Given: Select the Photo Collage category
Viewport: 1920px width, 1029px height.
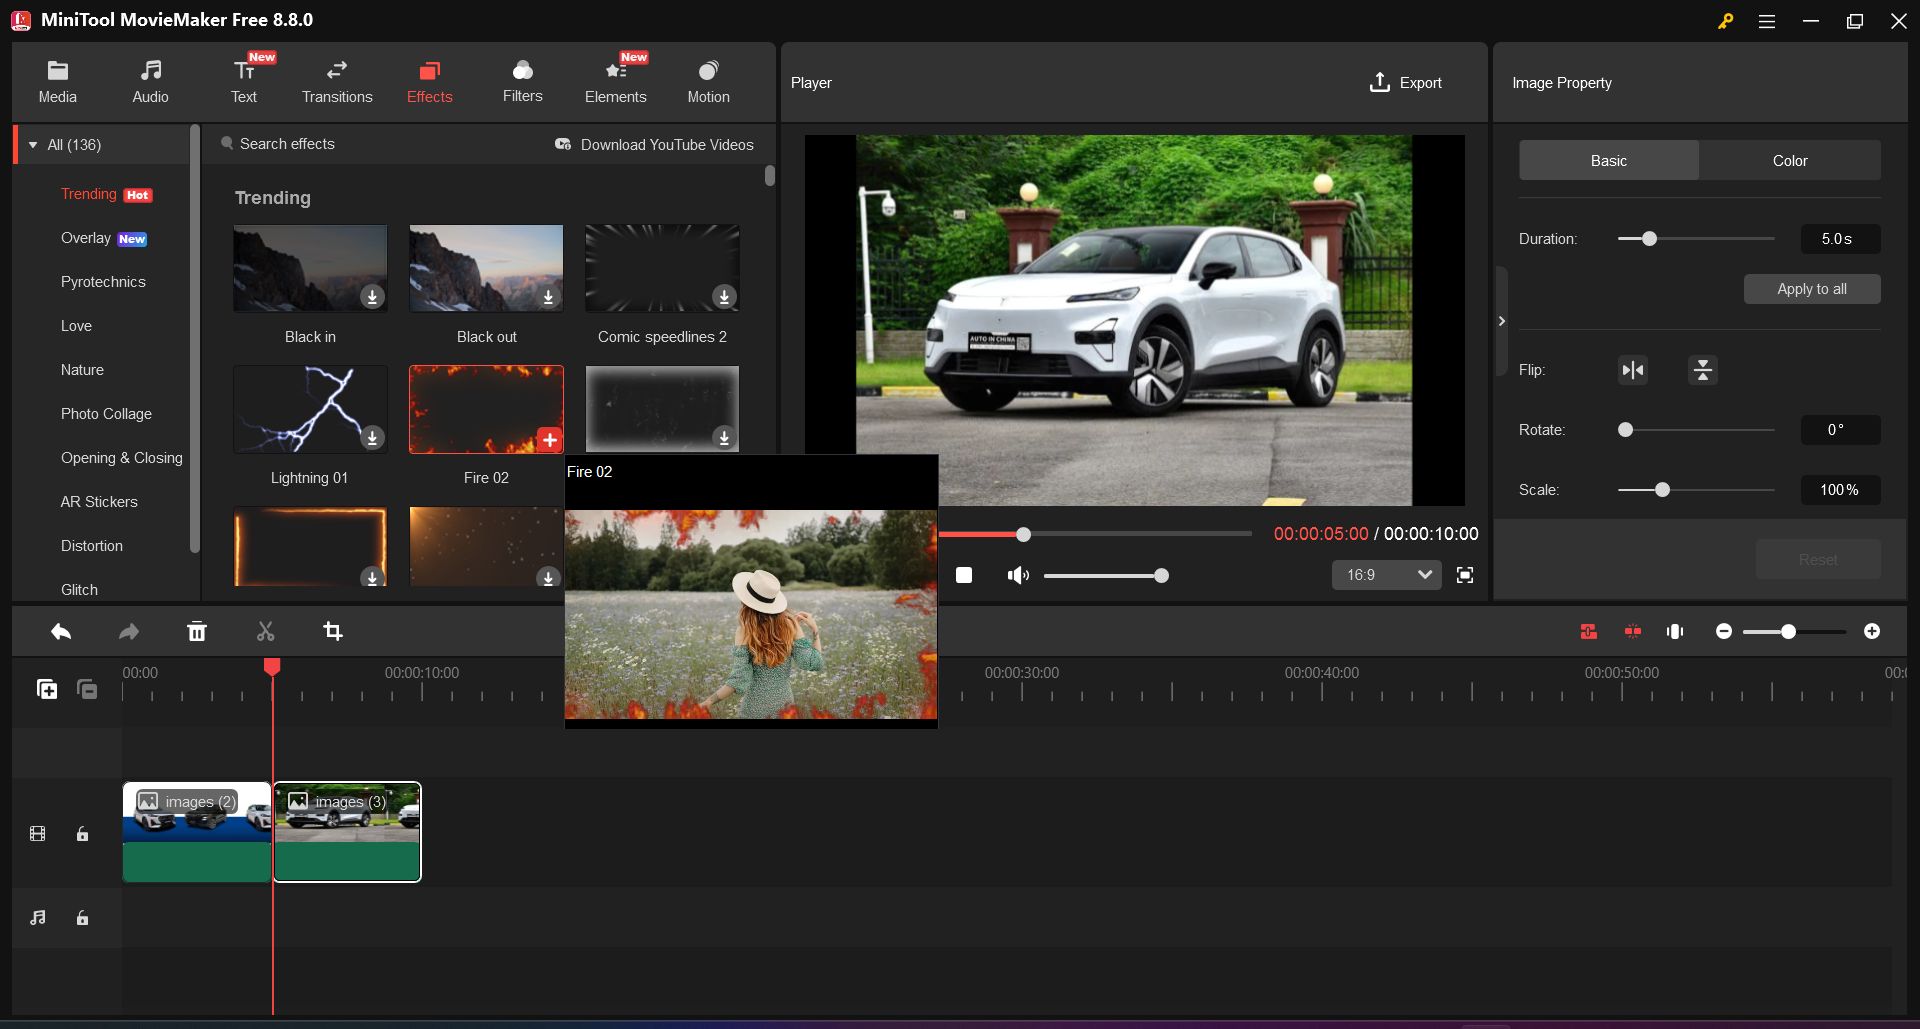Looking at the screenshot, I should pos(106,414).
